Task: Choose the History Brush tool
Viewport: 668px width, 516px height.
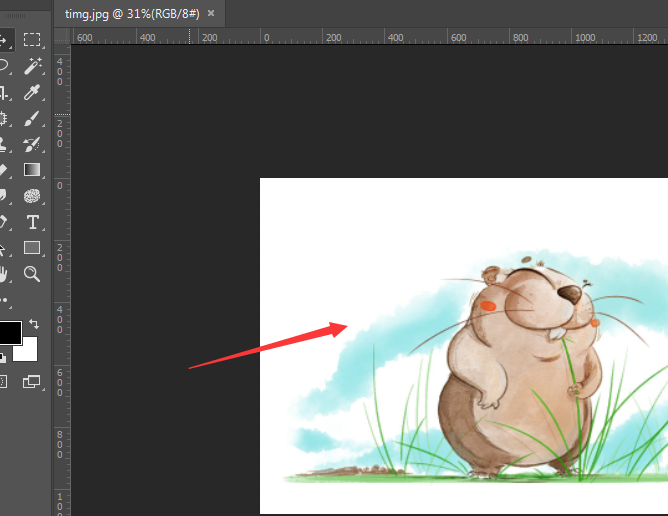Action: point(32,145)
